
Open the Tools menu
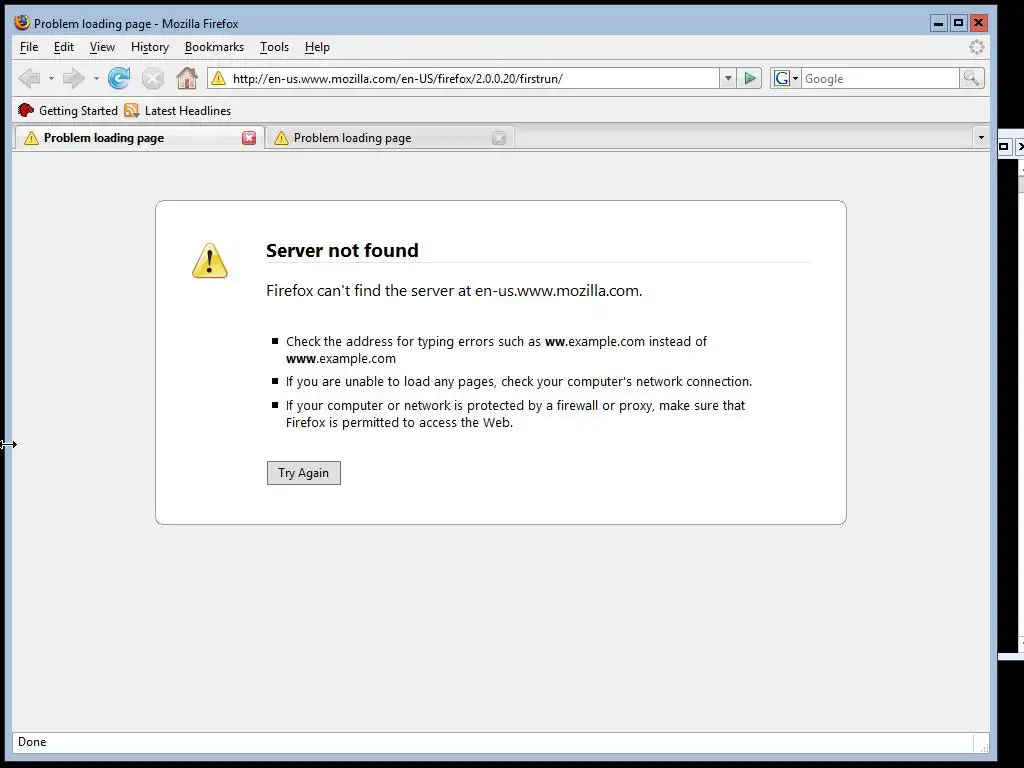pyautogui.click(x=274, y=47)
